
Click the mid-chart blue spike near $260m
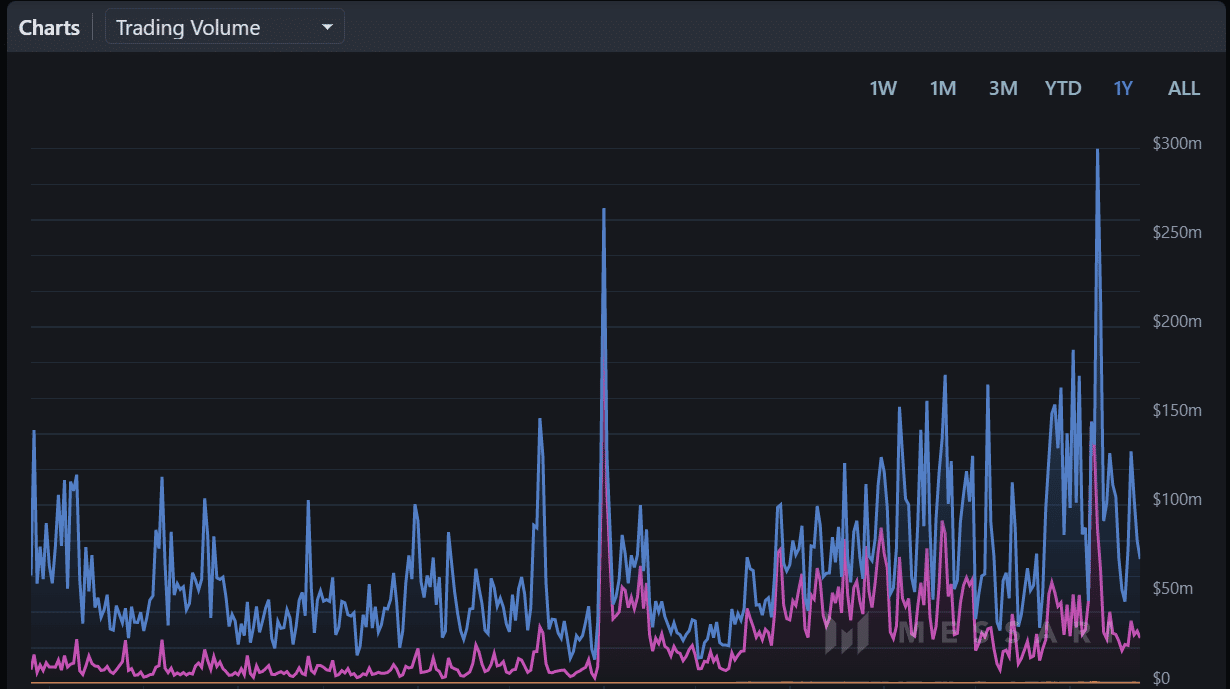coord(603,212)
